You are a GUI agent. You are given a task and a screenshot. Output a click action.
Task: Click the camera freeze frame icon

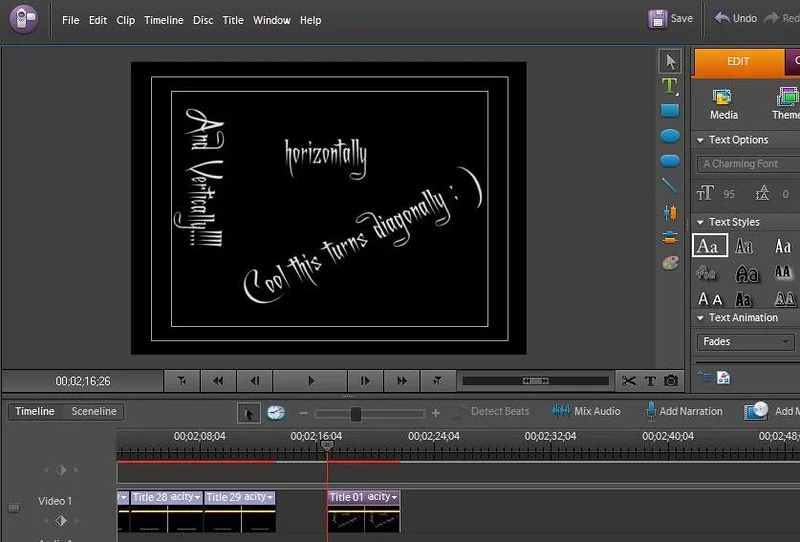(671, 381)
